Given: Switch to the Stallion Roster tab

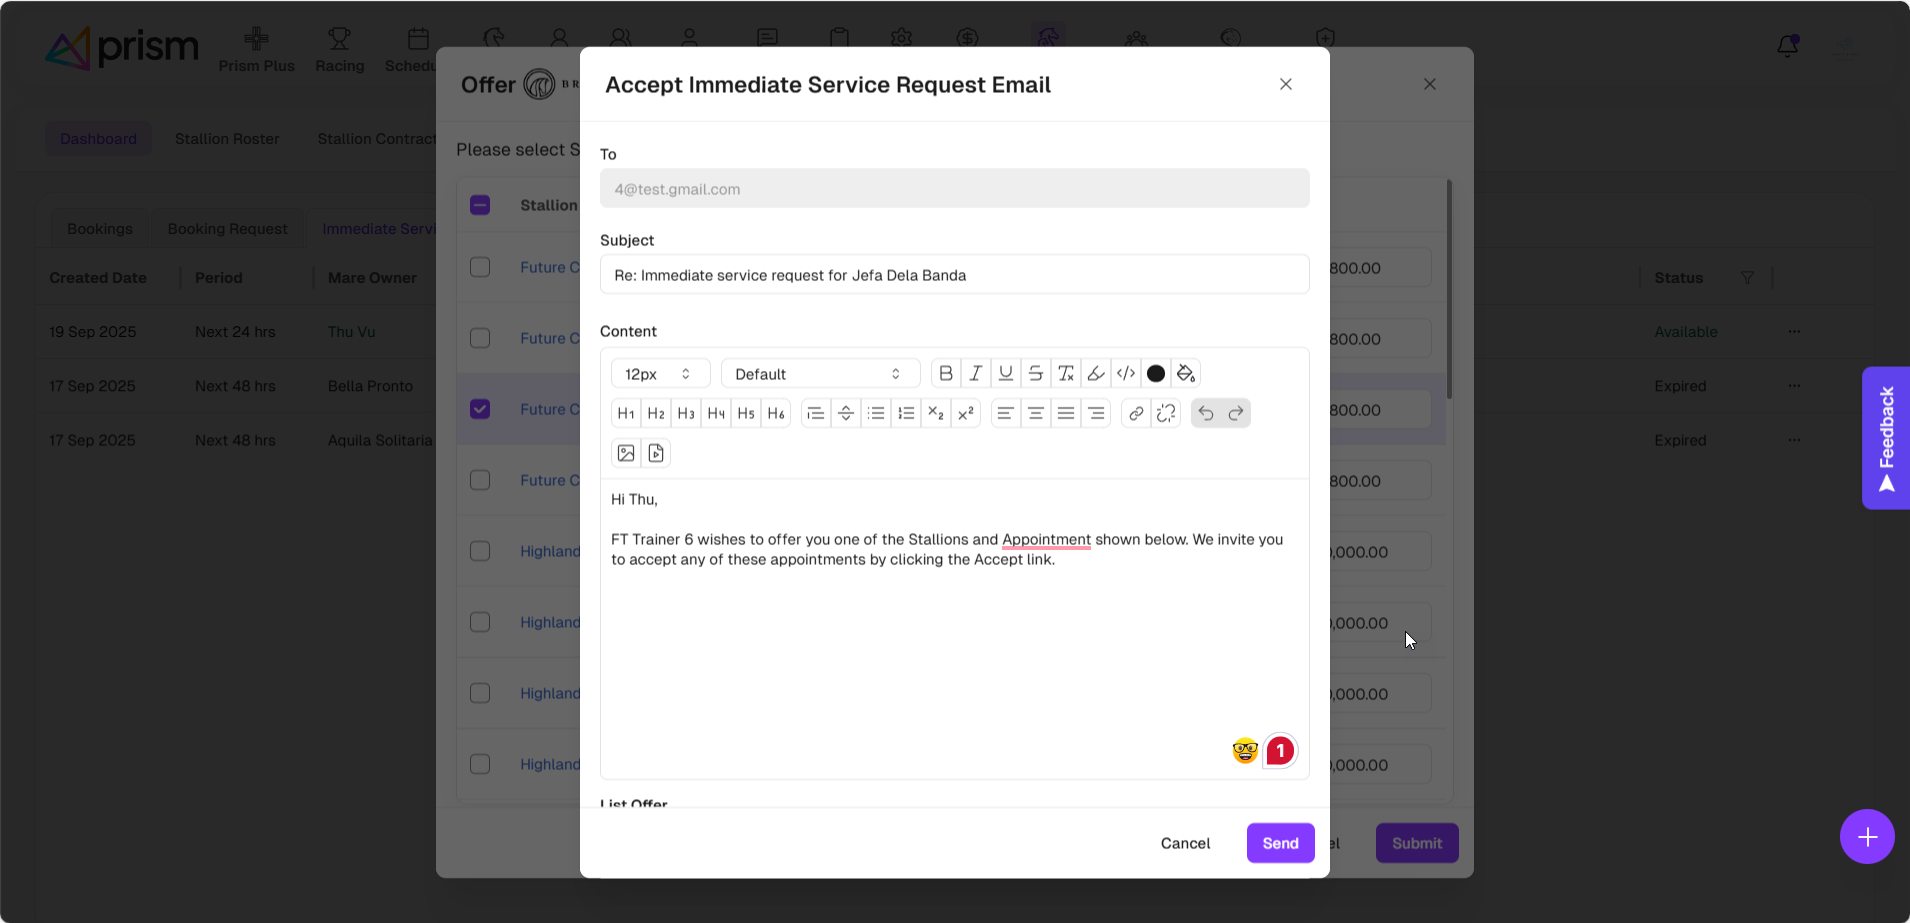Looking at the screenshot, I should 227,139.
